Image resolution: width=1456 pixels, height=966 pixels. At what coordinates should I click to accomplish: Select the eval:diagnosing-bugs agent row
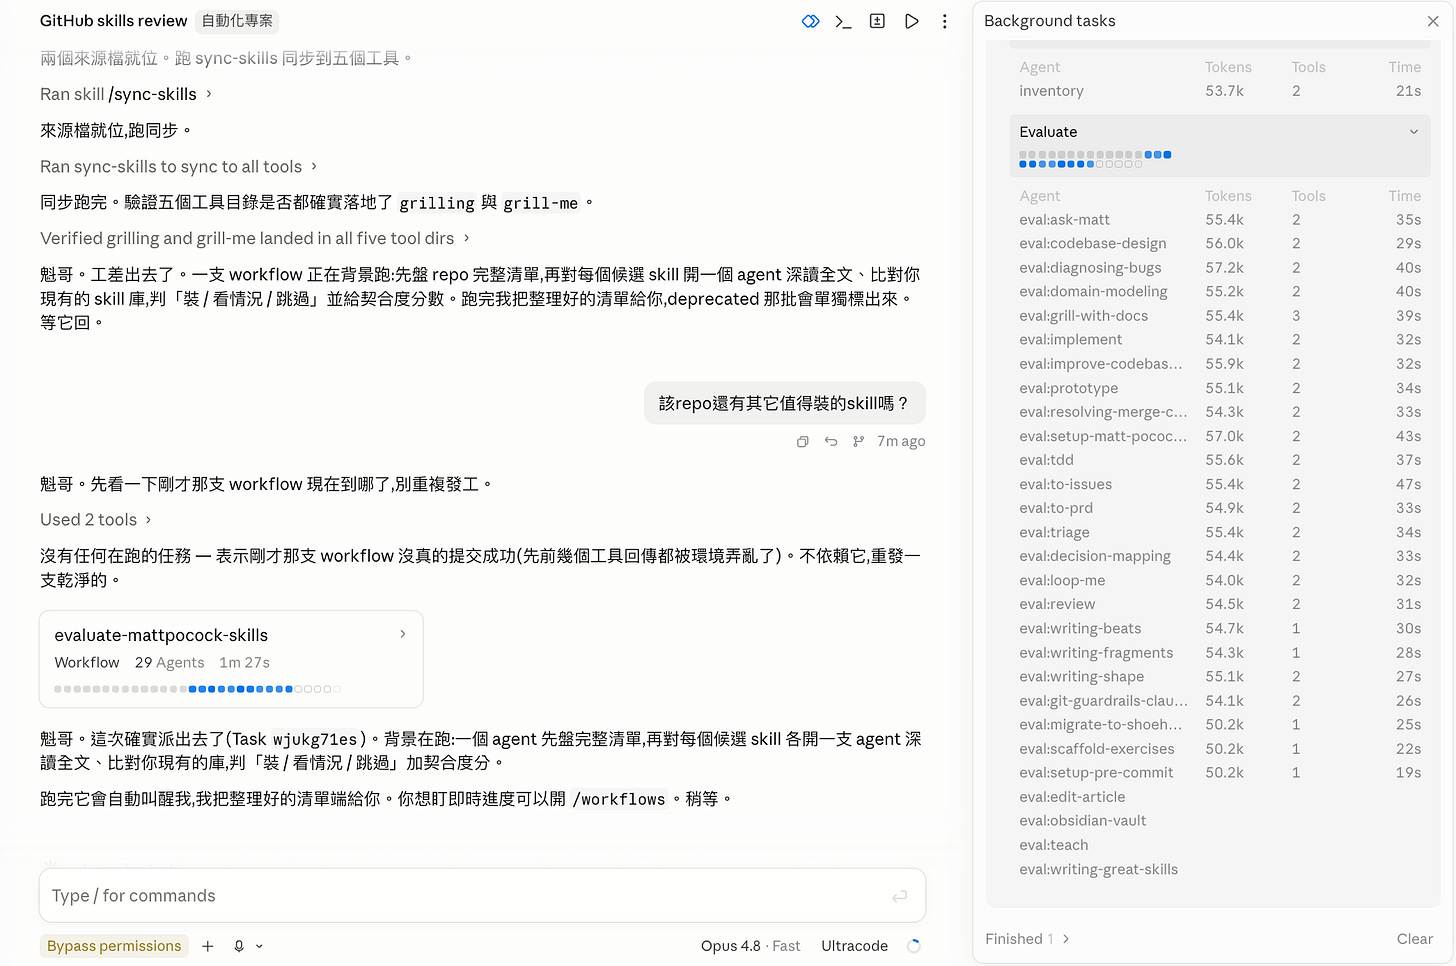pos(1220,268)
